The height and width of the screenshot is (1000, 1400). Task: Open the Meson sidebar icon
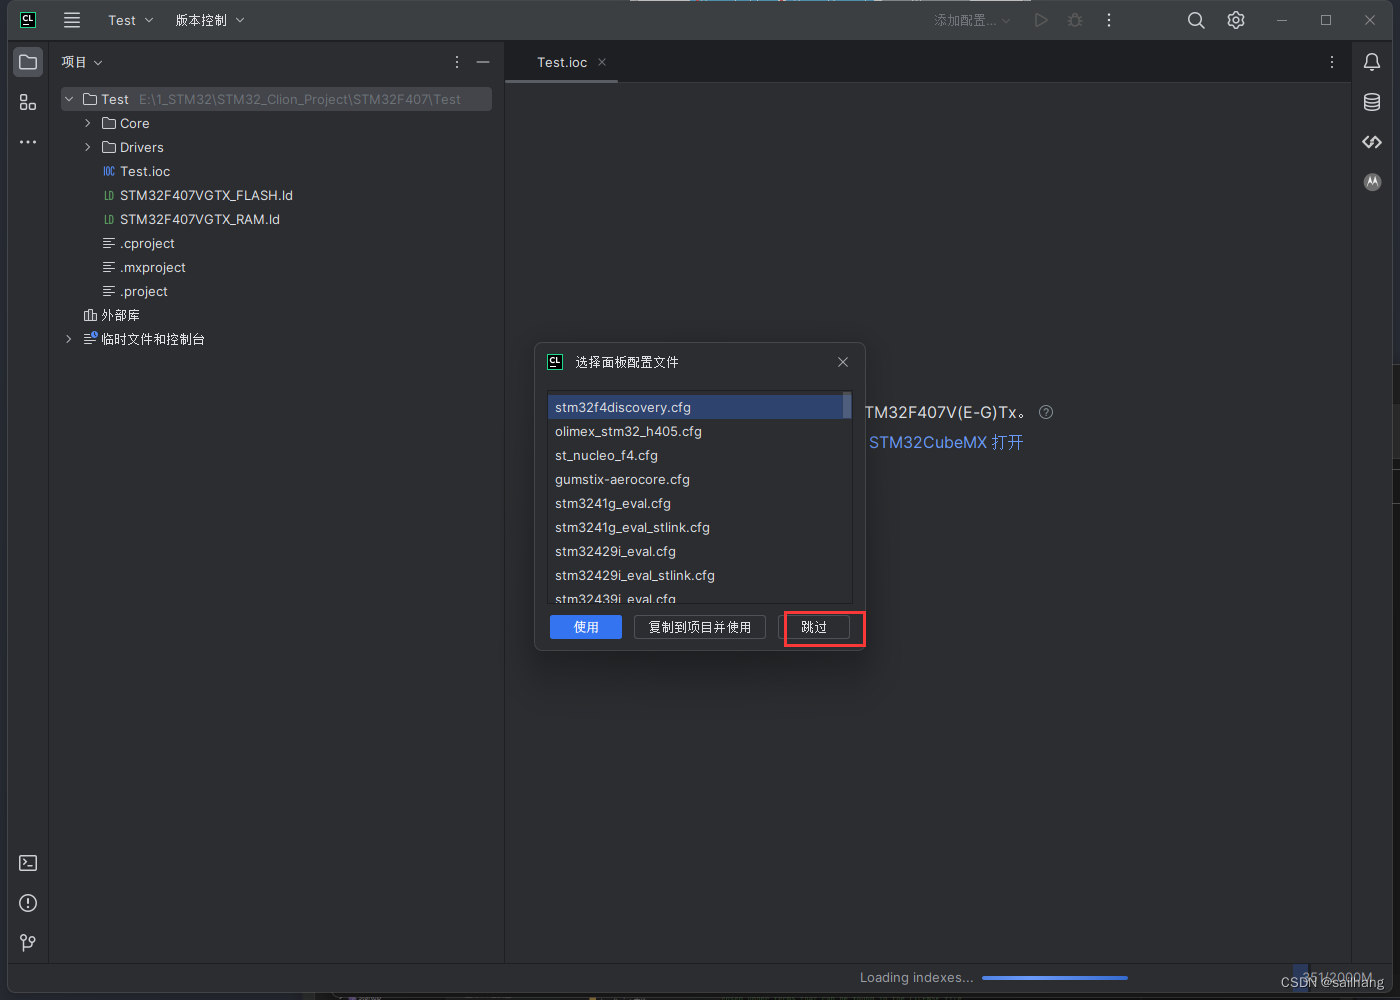[x=1372, y=182]
